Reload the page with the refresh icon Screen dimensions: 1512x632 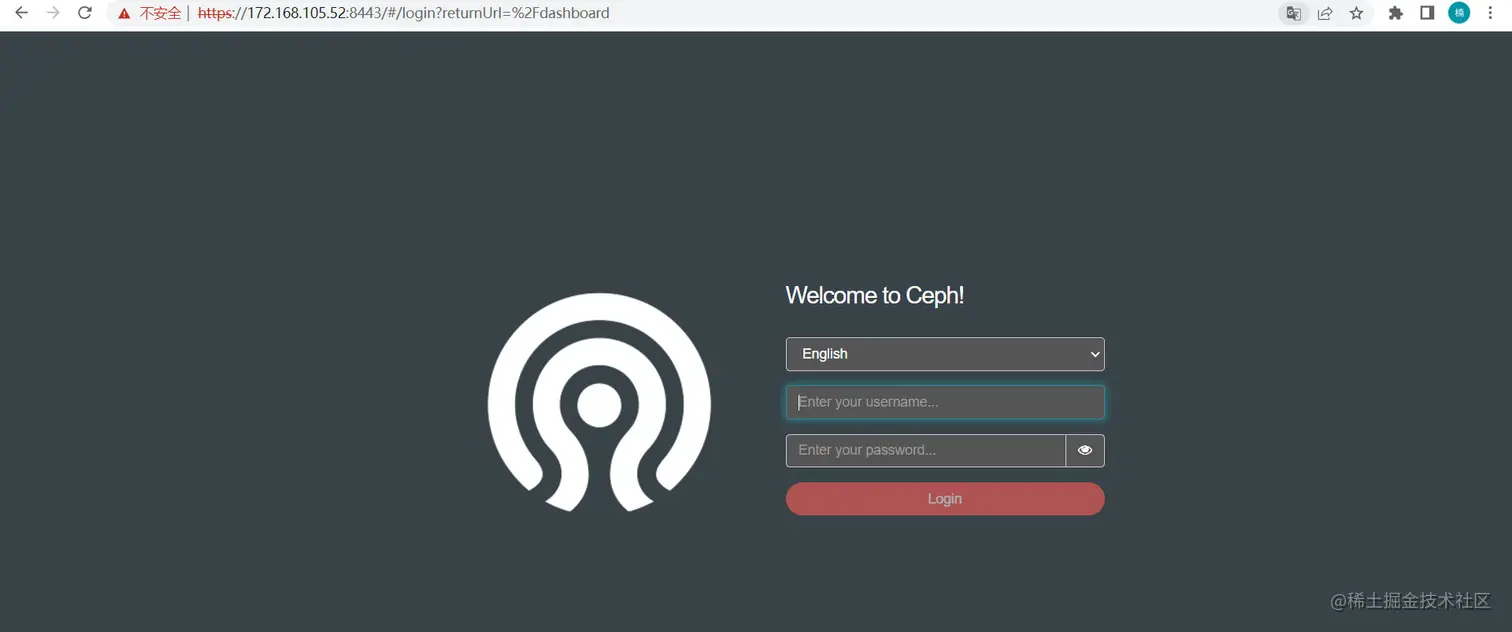(x=85, y=13)
